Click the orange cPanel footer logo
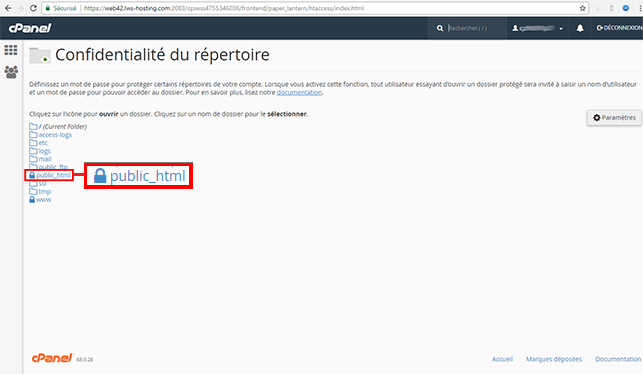643x374 pixels. (x=52, y=358)
